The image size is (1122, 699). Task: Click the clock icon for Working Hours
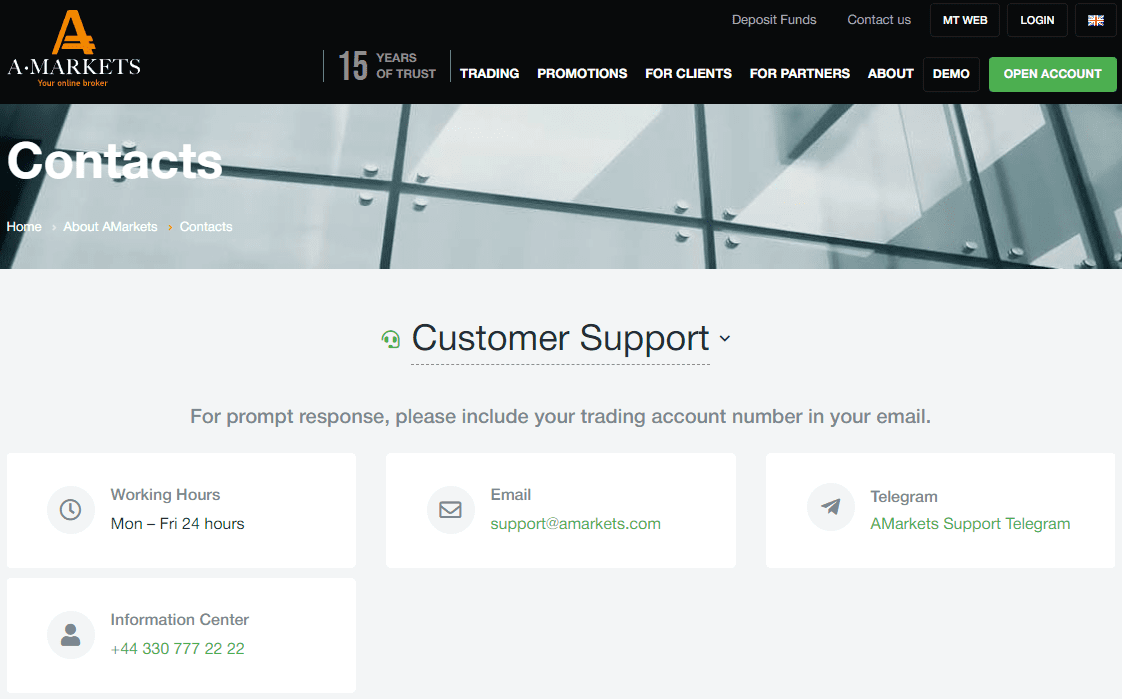[70, 510]
